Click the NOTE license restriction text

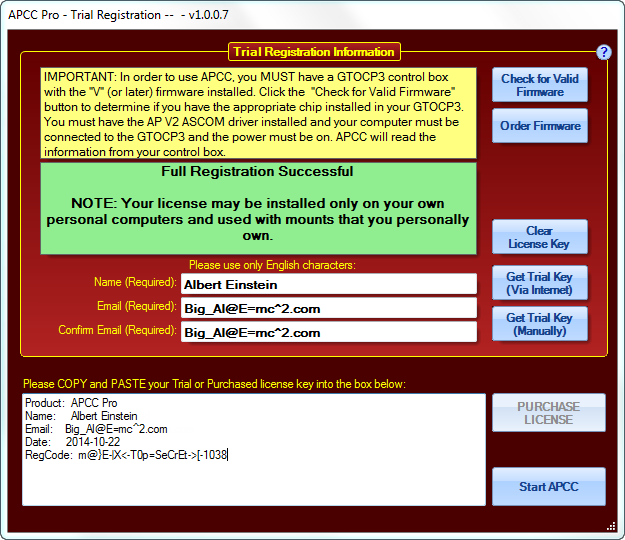(x=257, y=219)
